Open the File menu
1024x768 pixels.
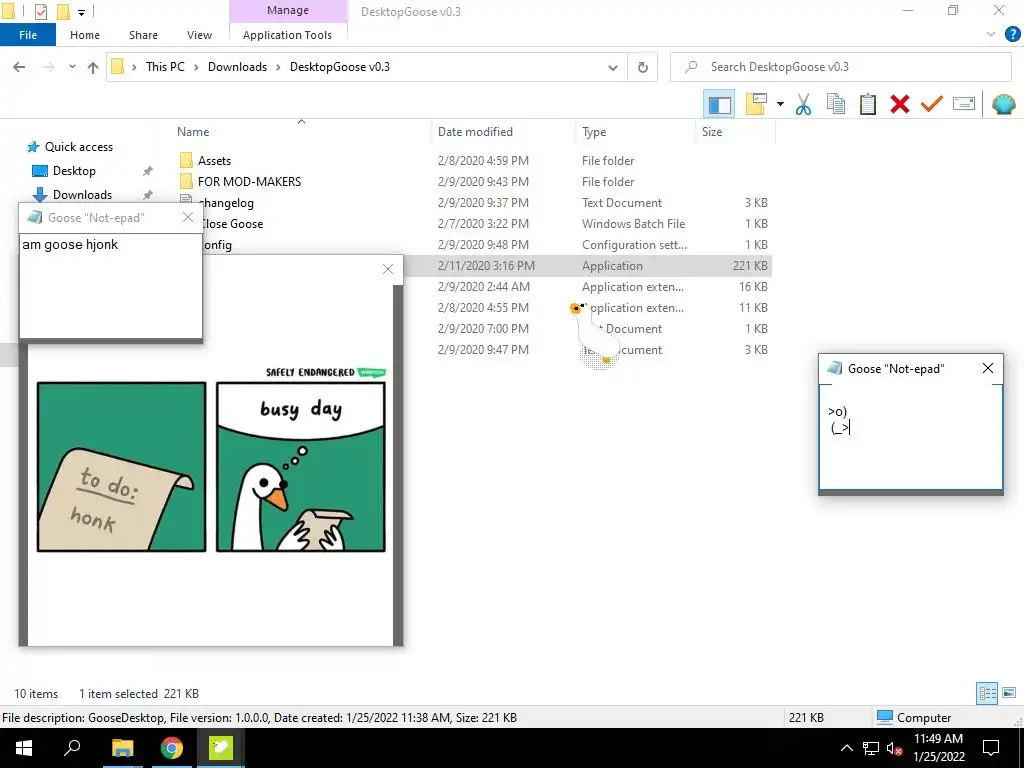point(27,35)
